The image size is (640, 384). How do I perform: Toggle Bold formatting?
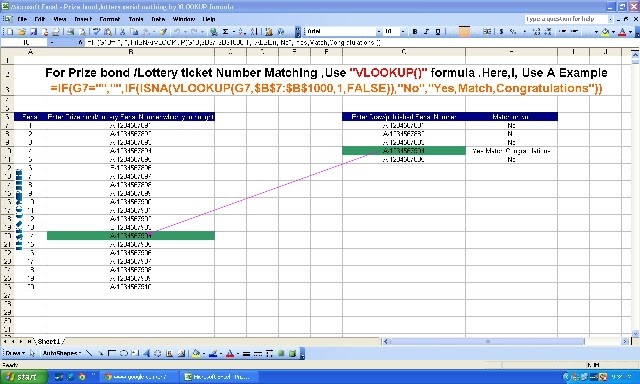(x=415, y=31)
